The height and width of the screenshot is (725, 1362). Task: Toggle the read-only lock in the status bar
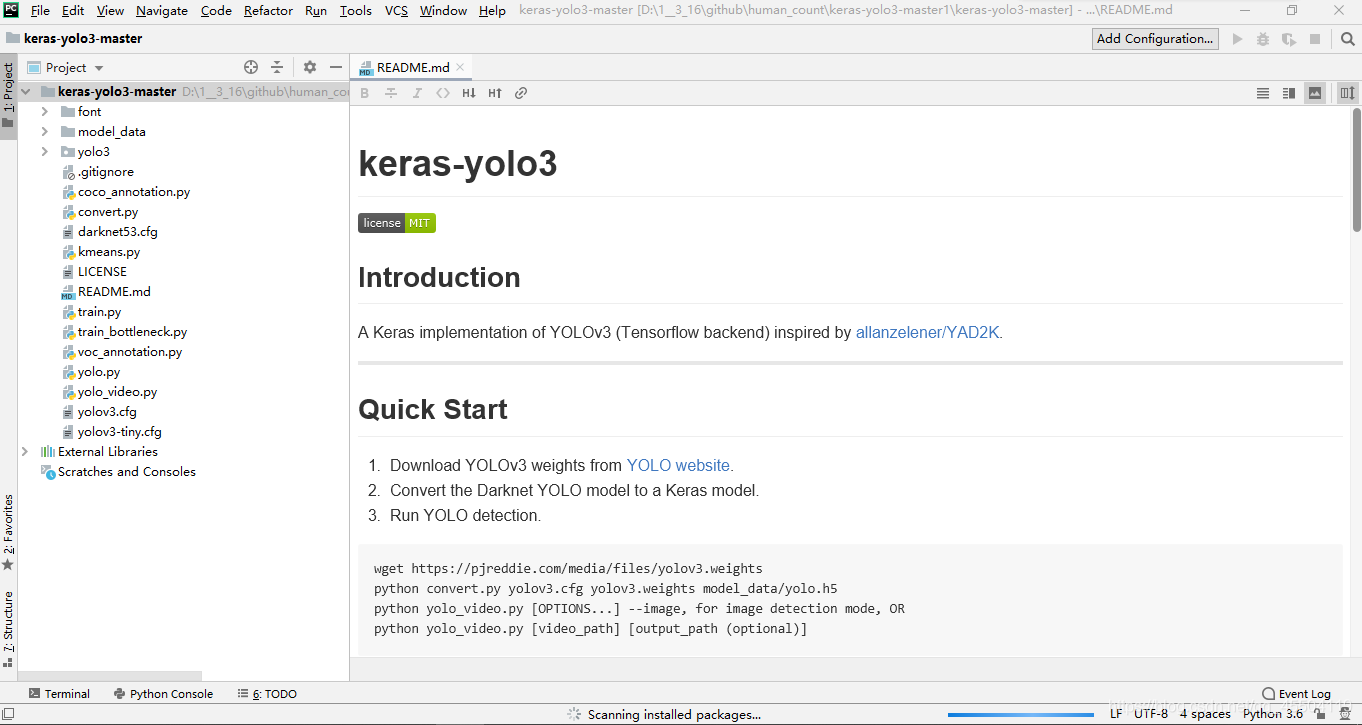click(x=1318, y=714)
